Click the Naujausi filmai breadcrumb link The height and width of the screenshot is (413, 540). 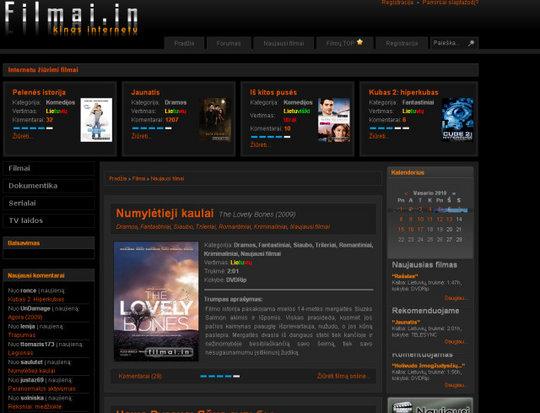[x=167, y=179]
